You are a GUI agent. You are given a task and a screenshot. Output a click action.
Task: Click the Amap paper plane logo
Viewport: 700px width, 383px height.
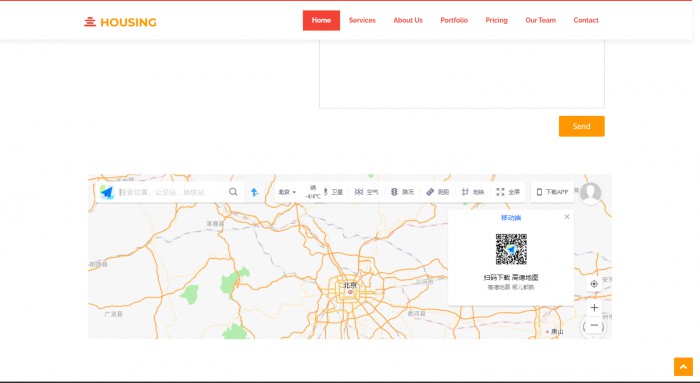107,192
